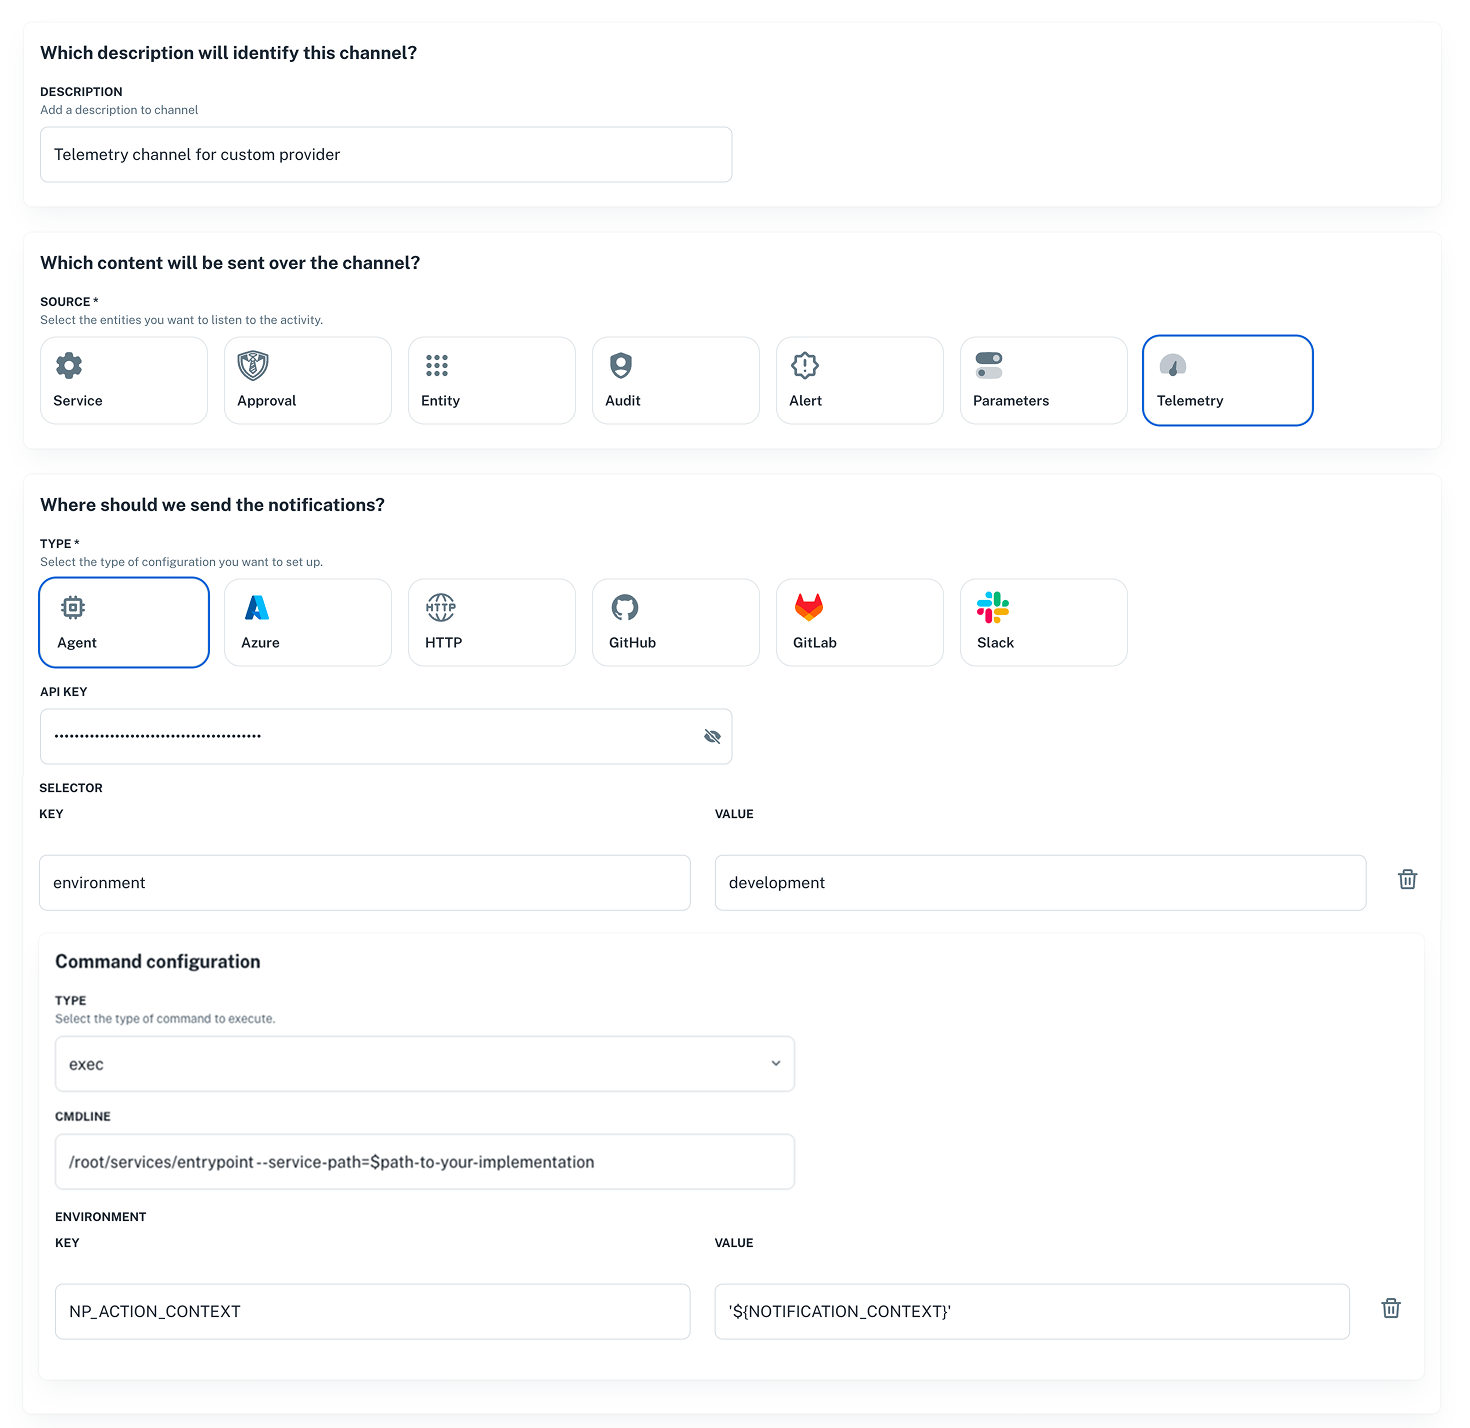1470x1428 pixels.
Task: Click the selector value field showing development
Action: (1040, 883)
